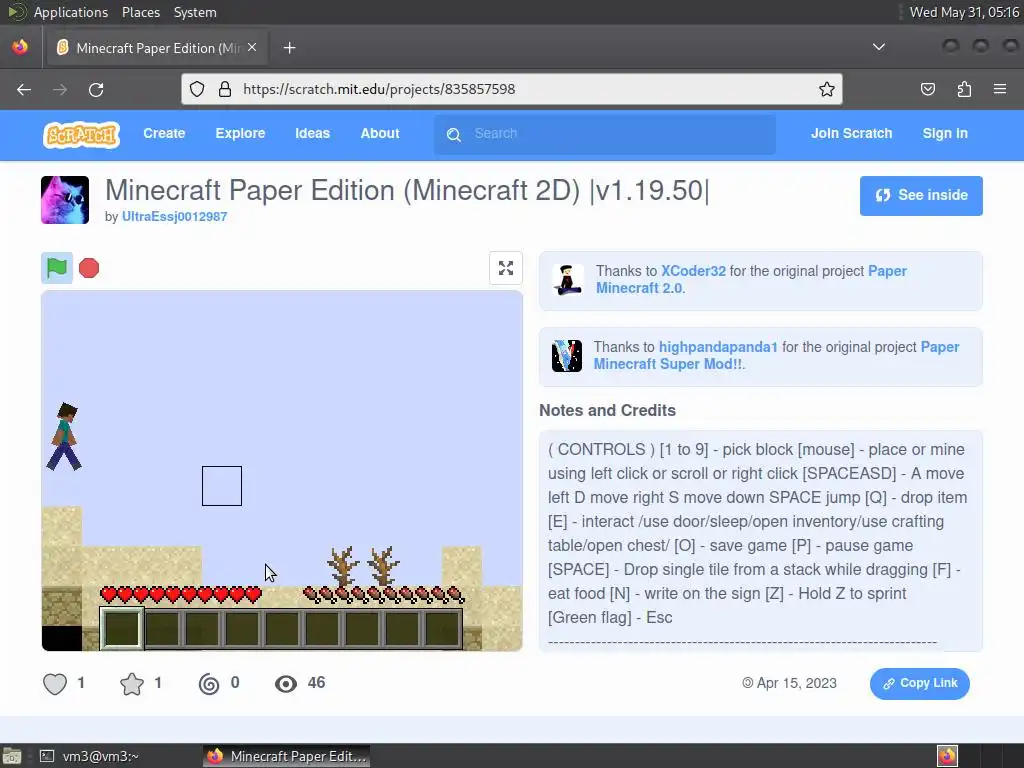Open the System menu
The width and height of the screenshot is (1024, 768).
click(195, 12)
